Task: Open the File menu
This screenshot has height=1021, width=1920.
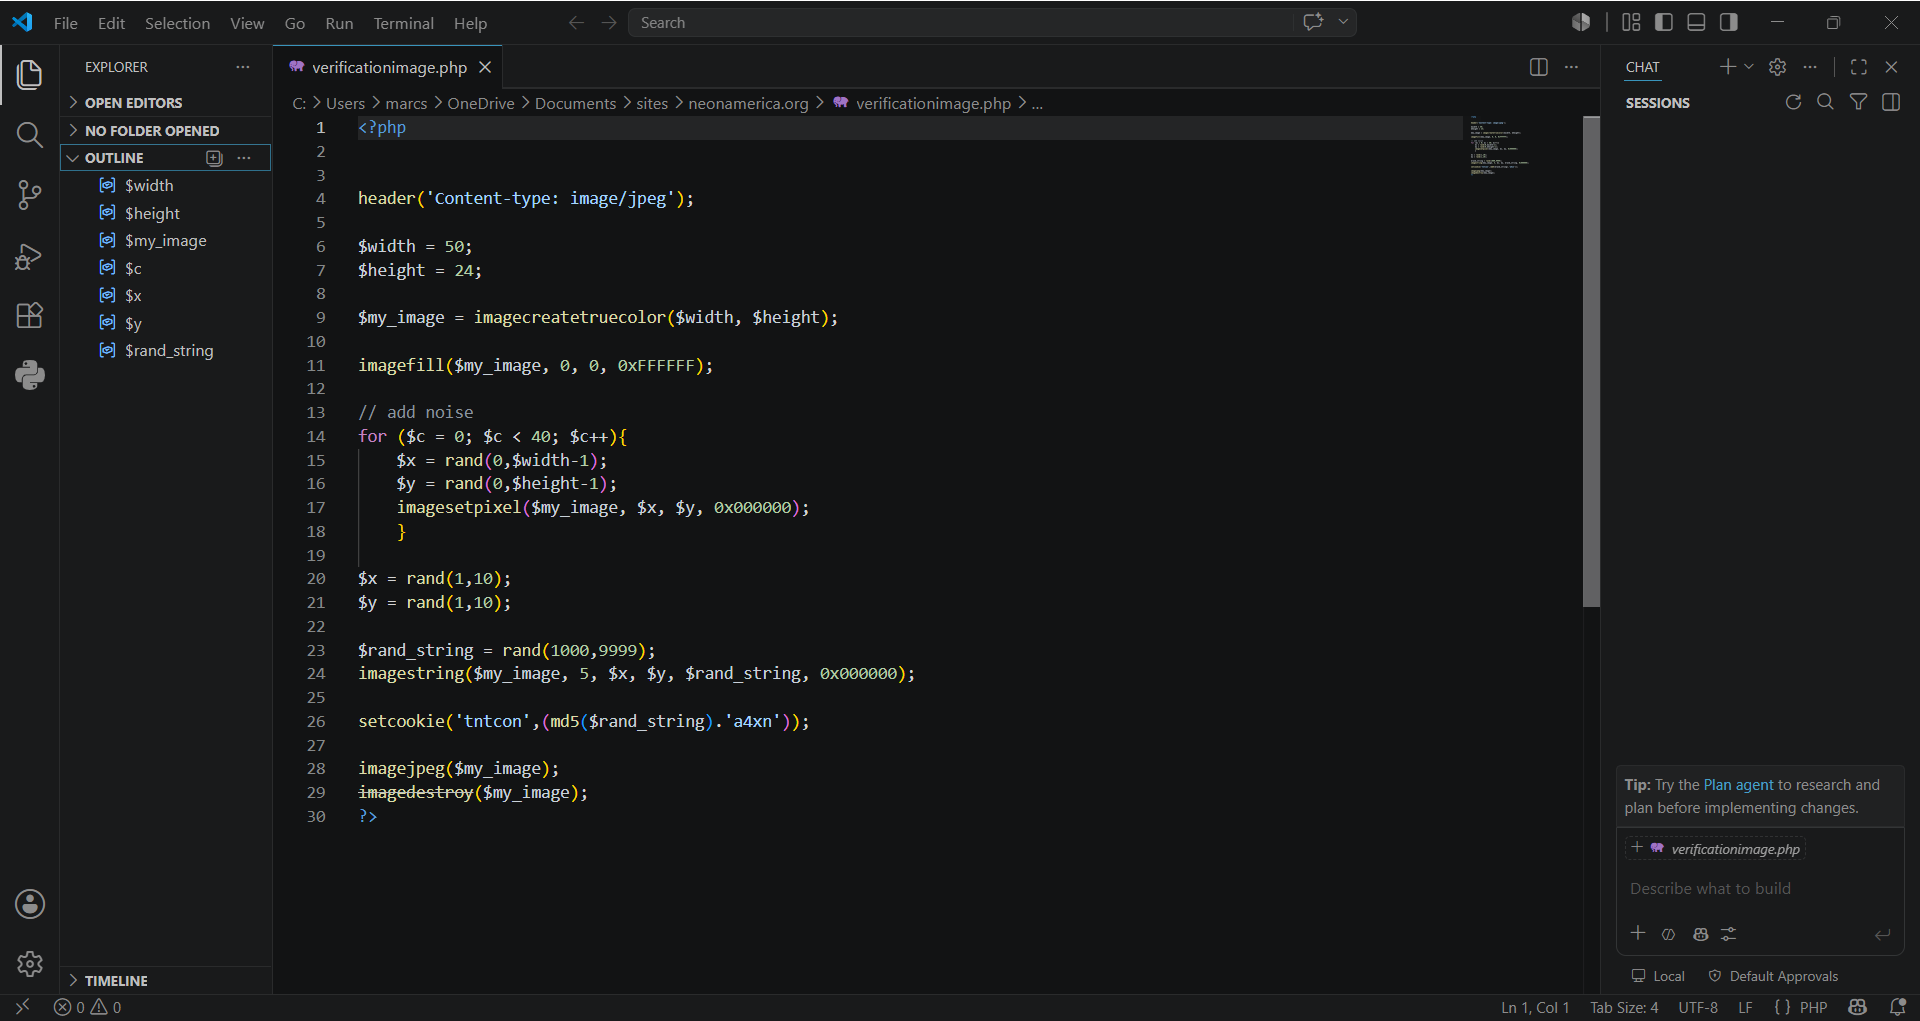Action: click(65, 23)
